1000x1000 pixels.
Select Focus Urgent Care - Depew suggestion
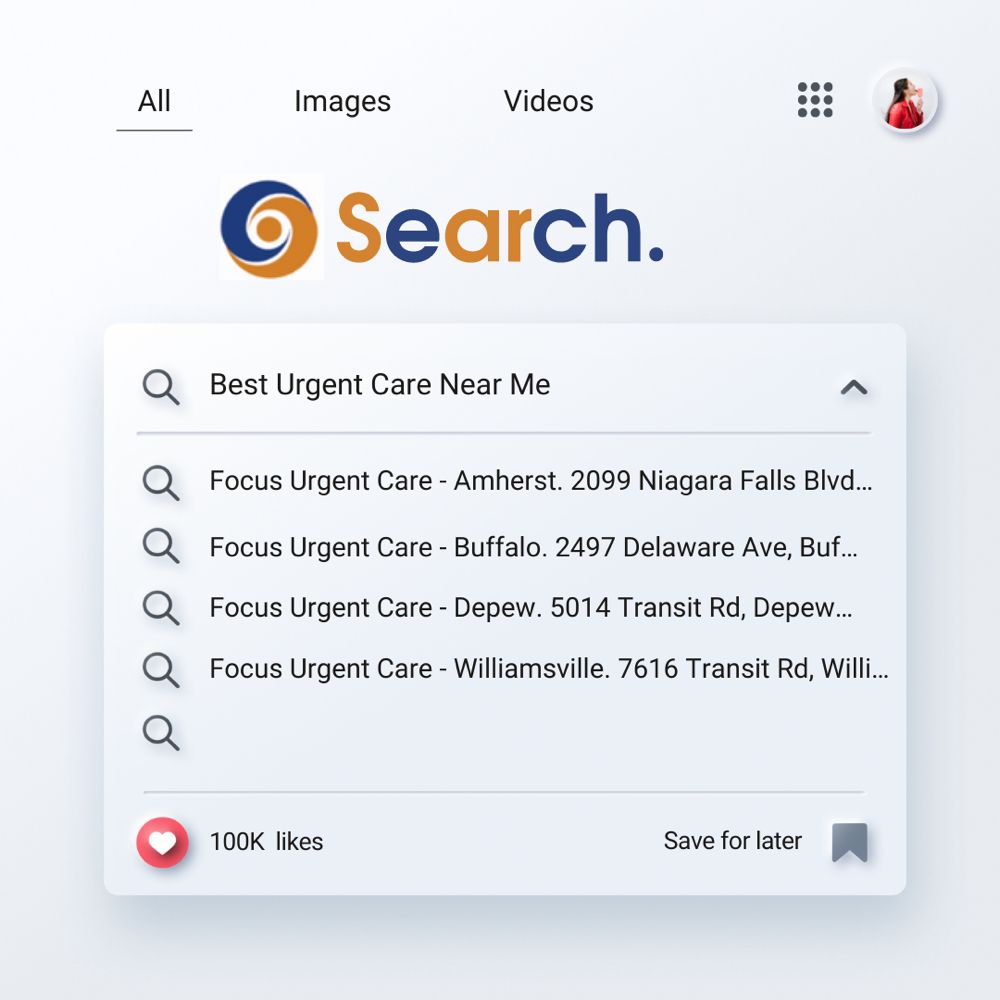click(x=531, y=608)
